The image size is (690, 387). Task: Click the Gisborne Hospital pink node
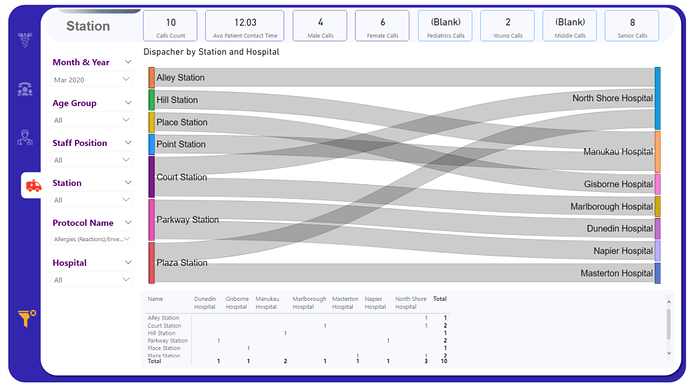pyautogui.click(x=657, y=184)
